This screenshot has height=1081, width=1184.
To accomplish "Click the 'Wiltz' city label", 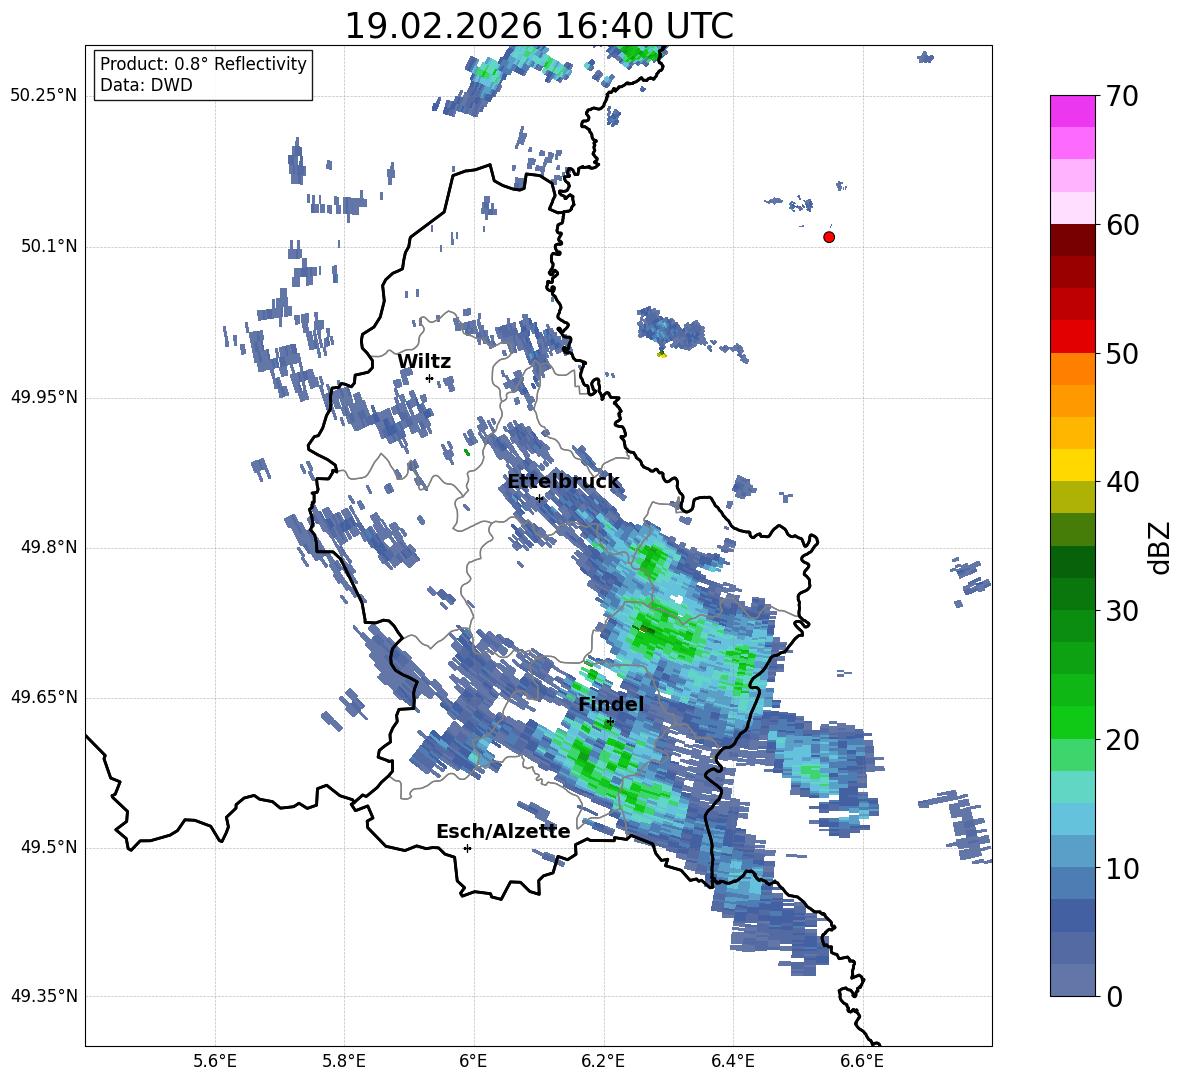I will pos(424,362).
